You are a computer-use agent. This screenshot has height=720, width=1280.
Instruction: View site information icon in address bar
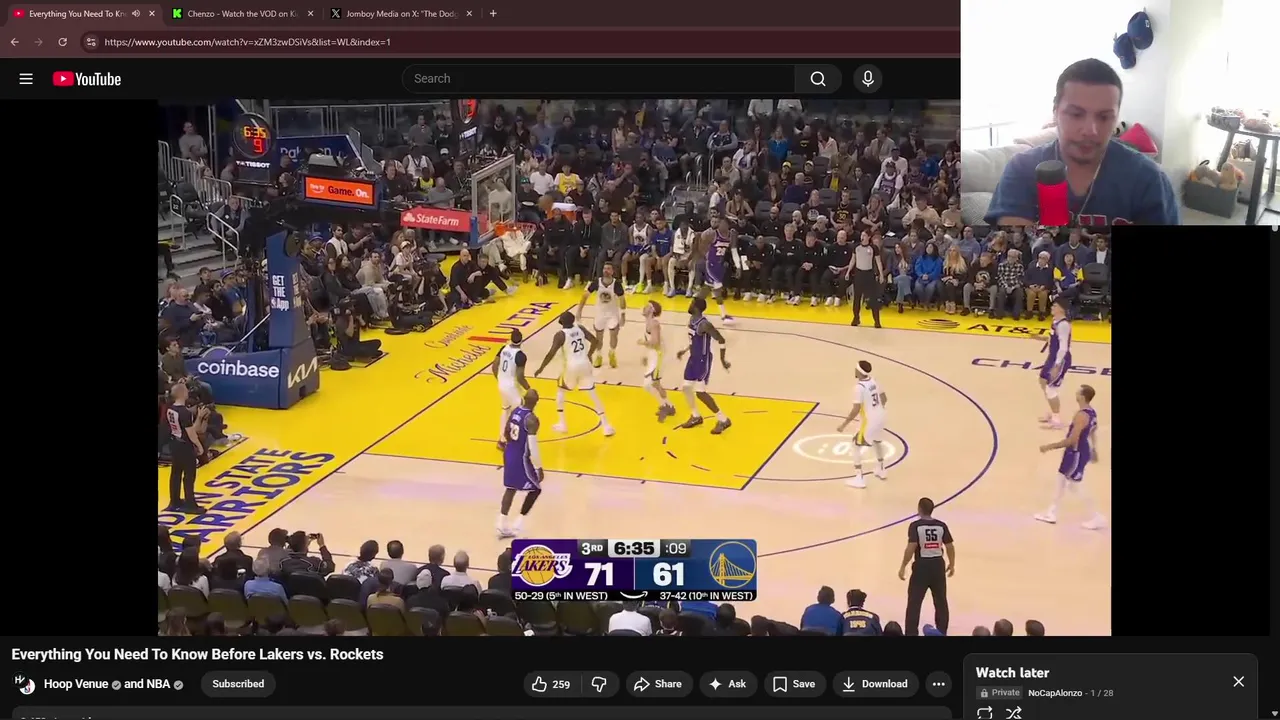pyautogui.click(x=91, y=42)
